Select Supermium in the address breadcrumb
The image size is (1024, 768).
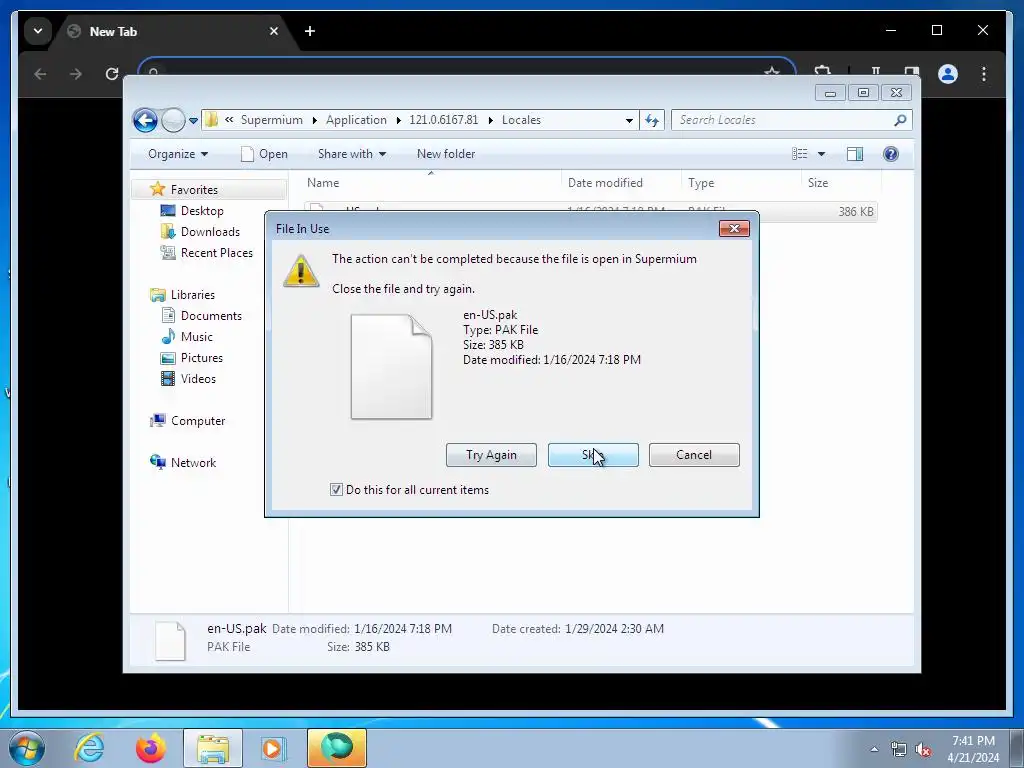pyautogui.click(x=272, y=120)
